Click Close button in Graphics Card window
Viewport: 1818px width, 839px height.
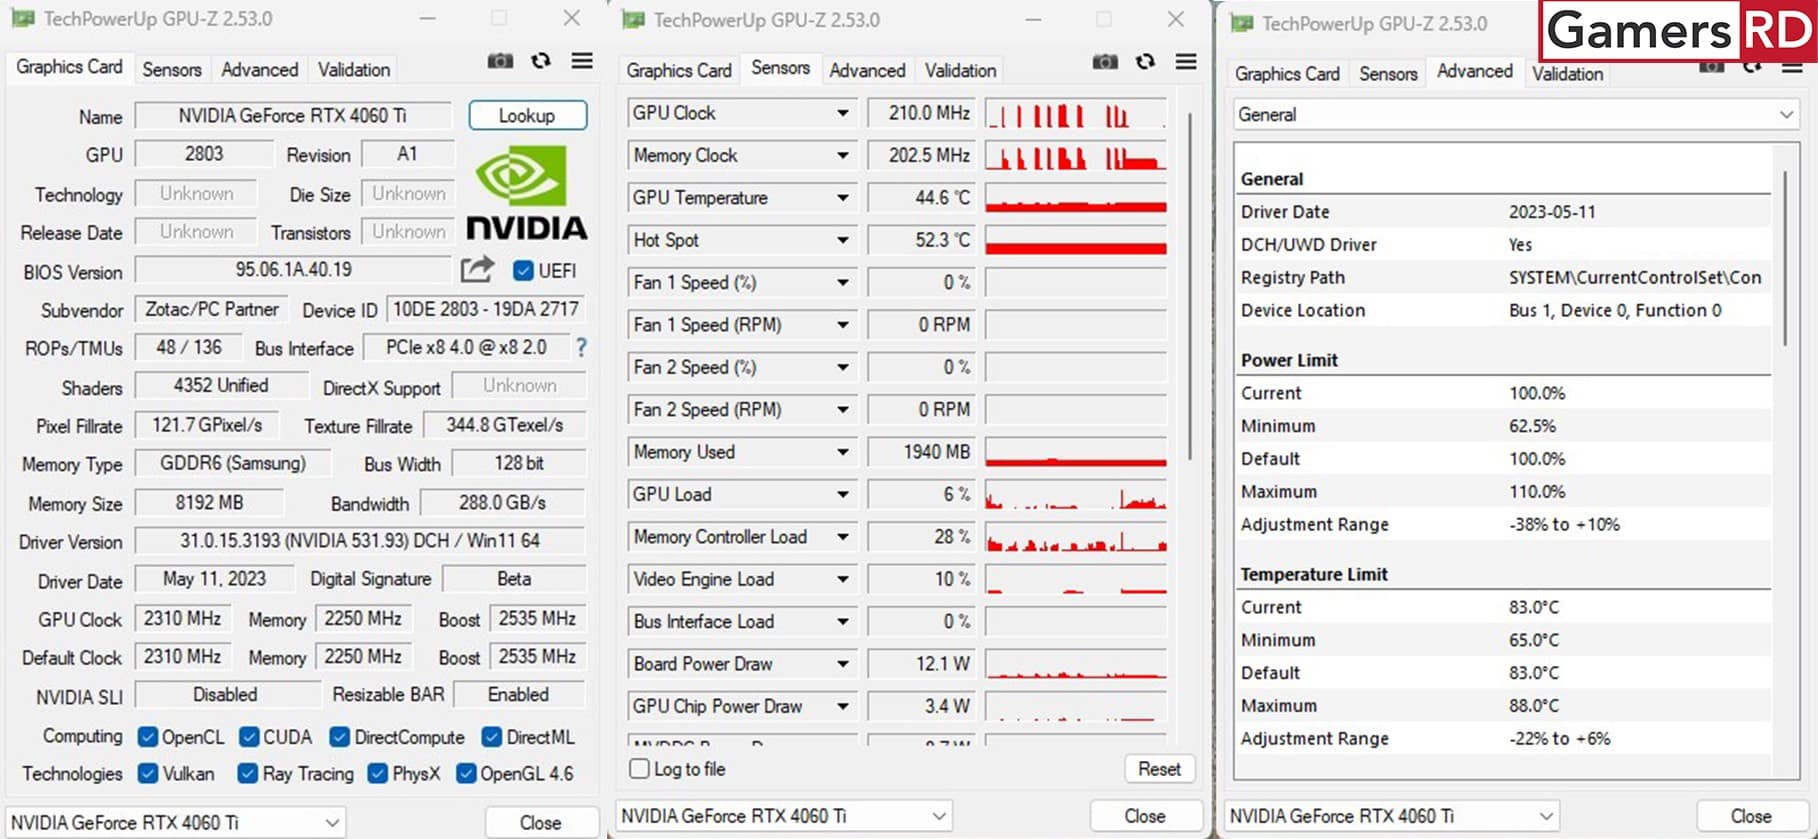[540, 822]
